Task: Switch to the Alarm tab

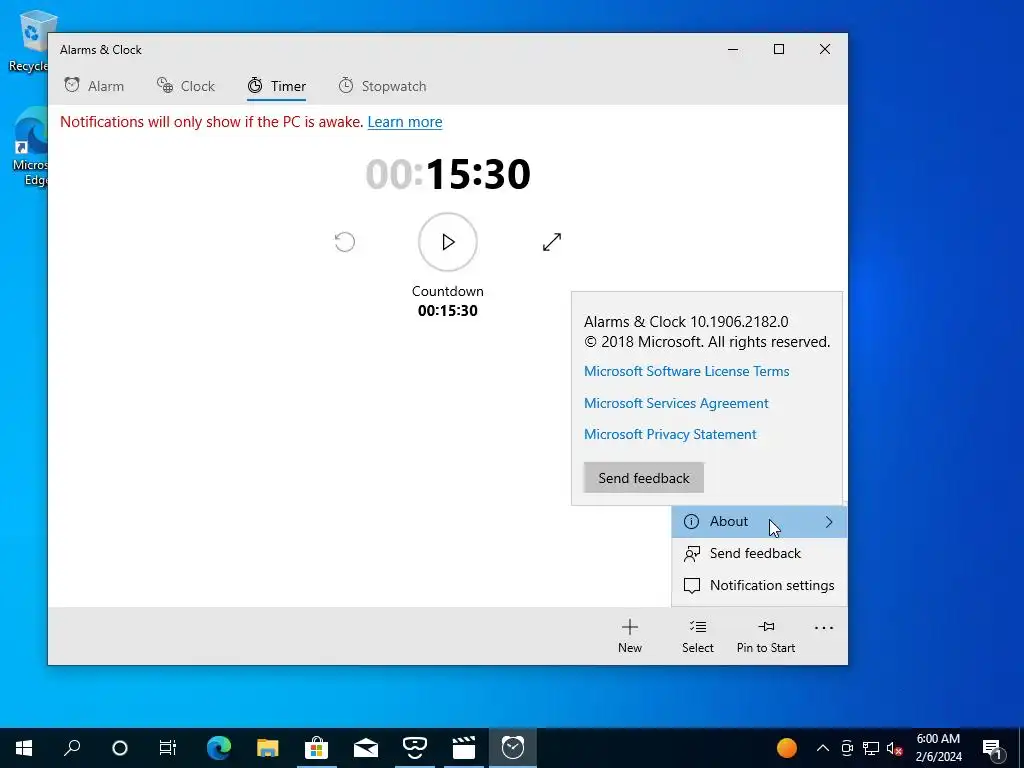Action: click(94, 86)
